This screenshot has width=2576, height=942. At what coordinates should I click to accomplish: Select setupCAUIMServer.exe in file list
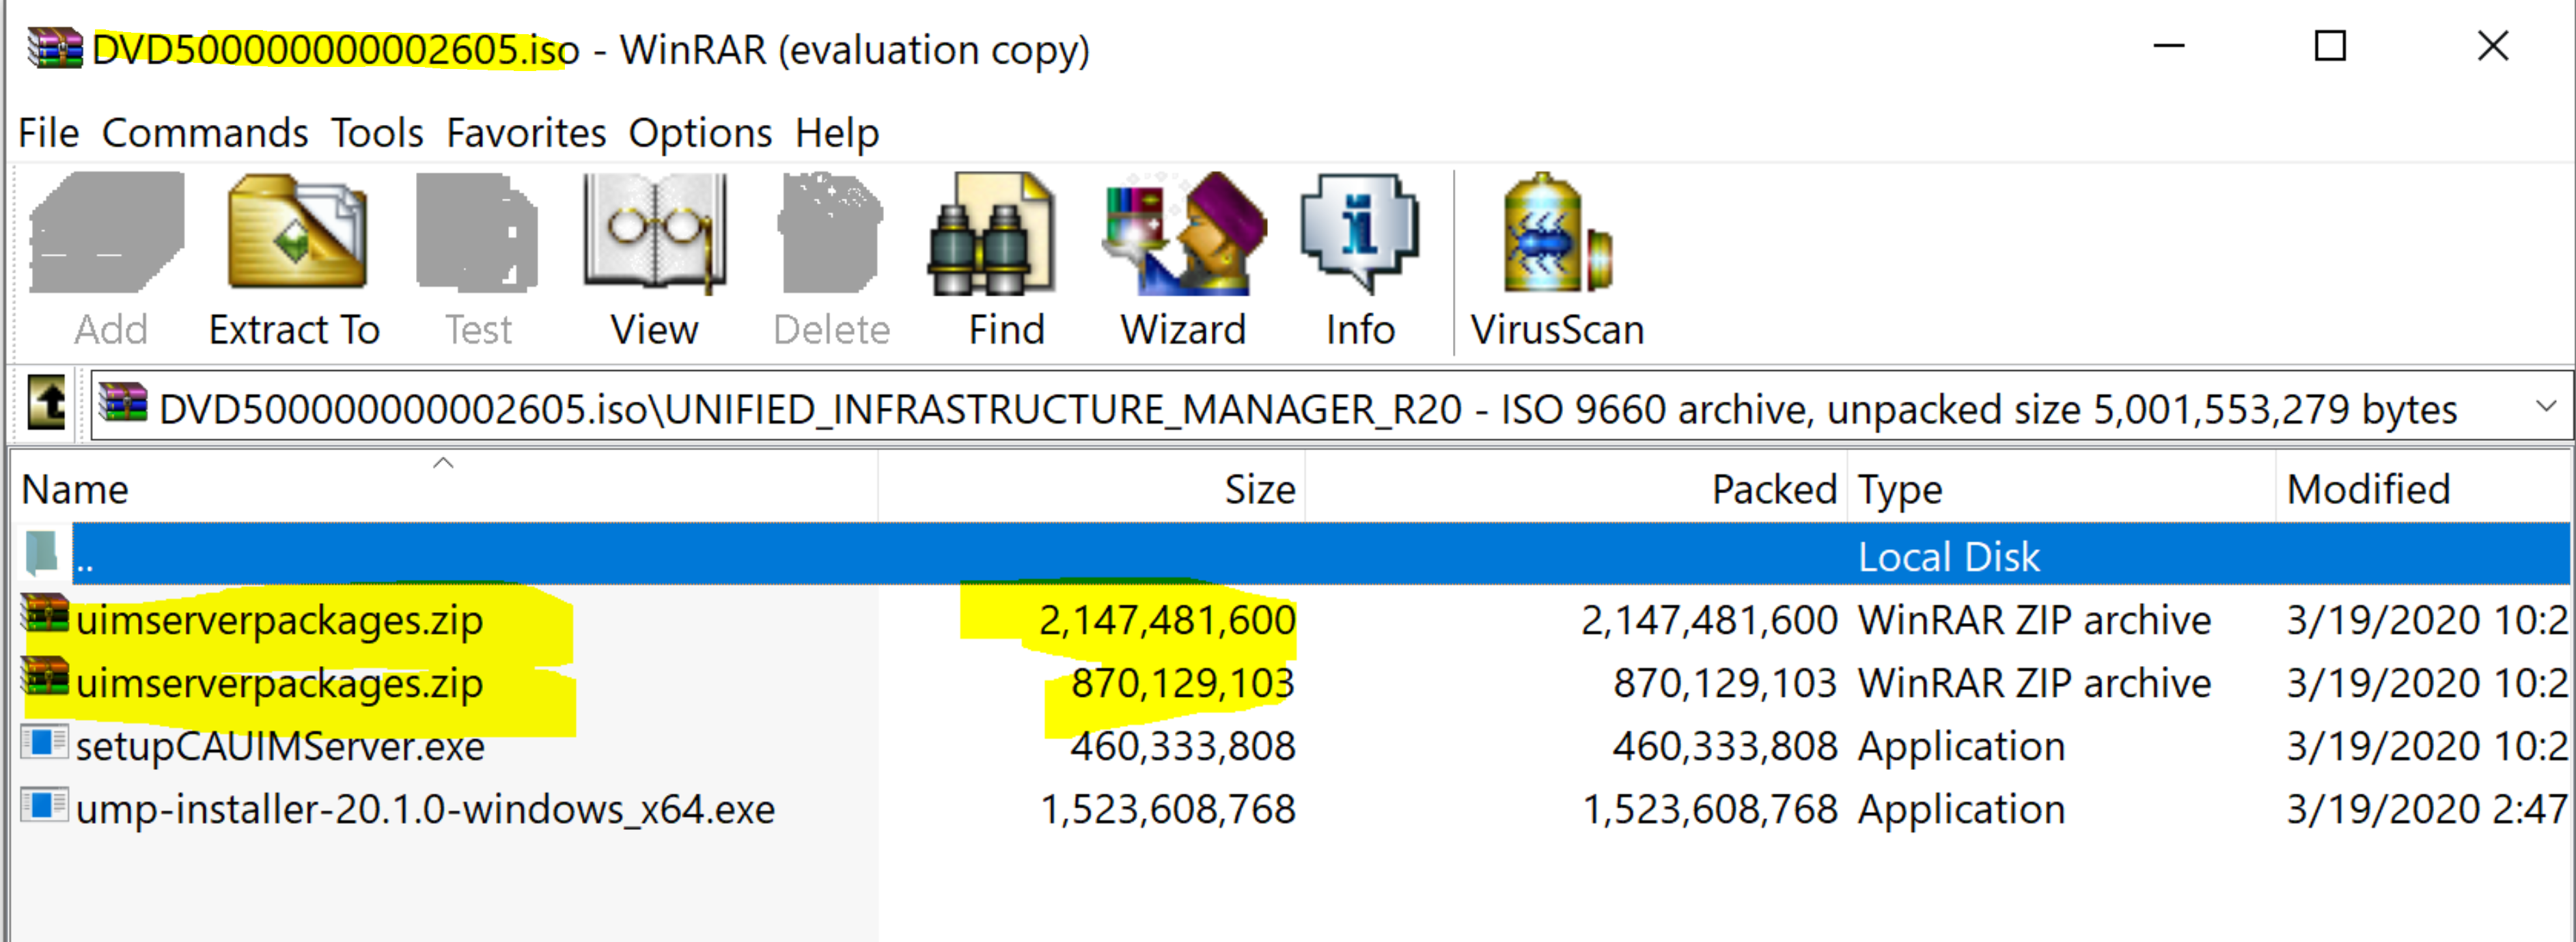[x=280, y=747]
